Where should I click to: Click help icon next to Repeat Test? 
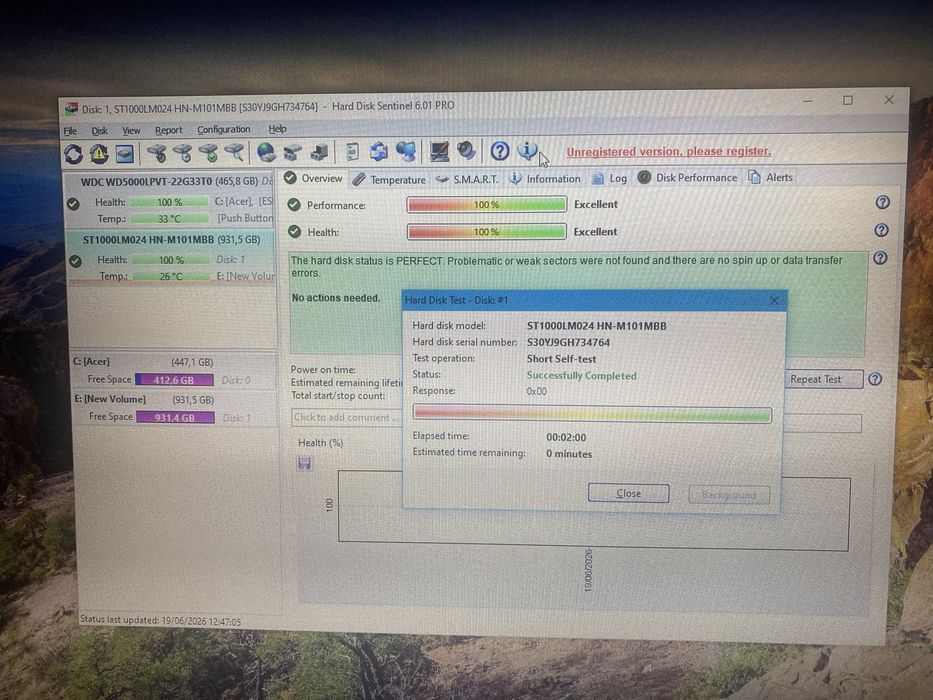874,379
